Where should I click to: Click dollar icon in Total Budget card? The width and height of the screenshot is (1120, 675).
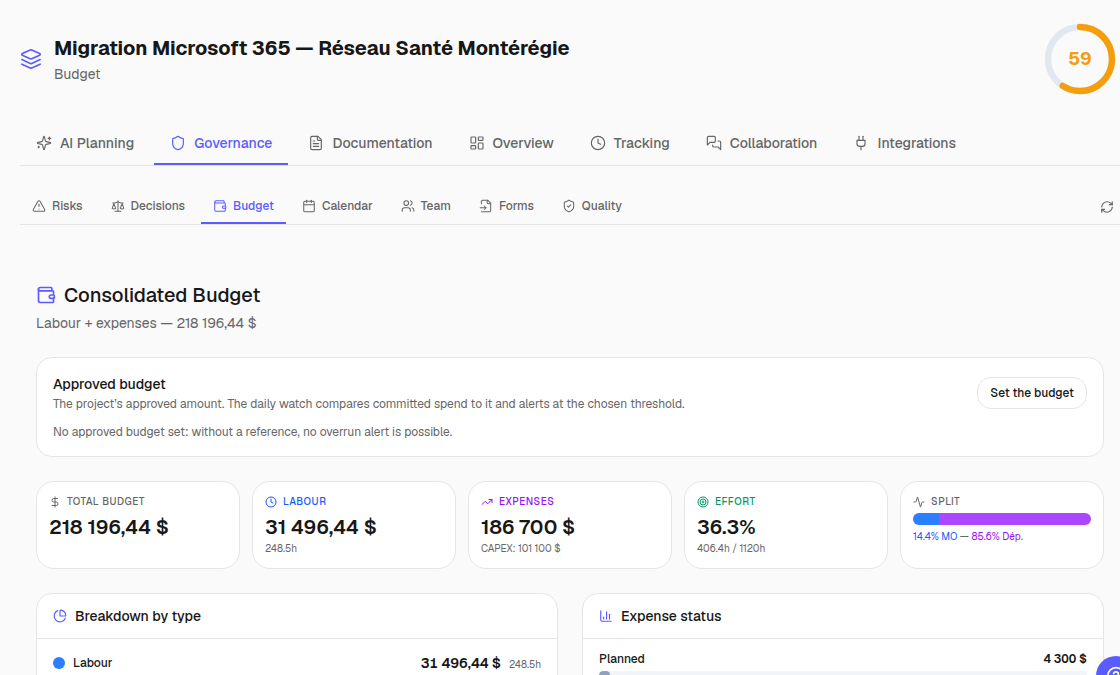tap(55, 502)
